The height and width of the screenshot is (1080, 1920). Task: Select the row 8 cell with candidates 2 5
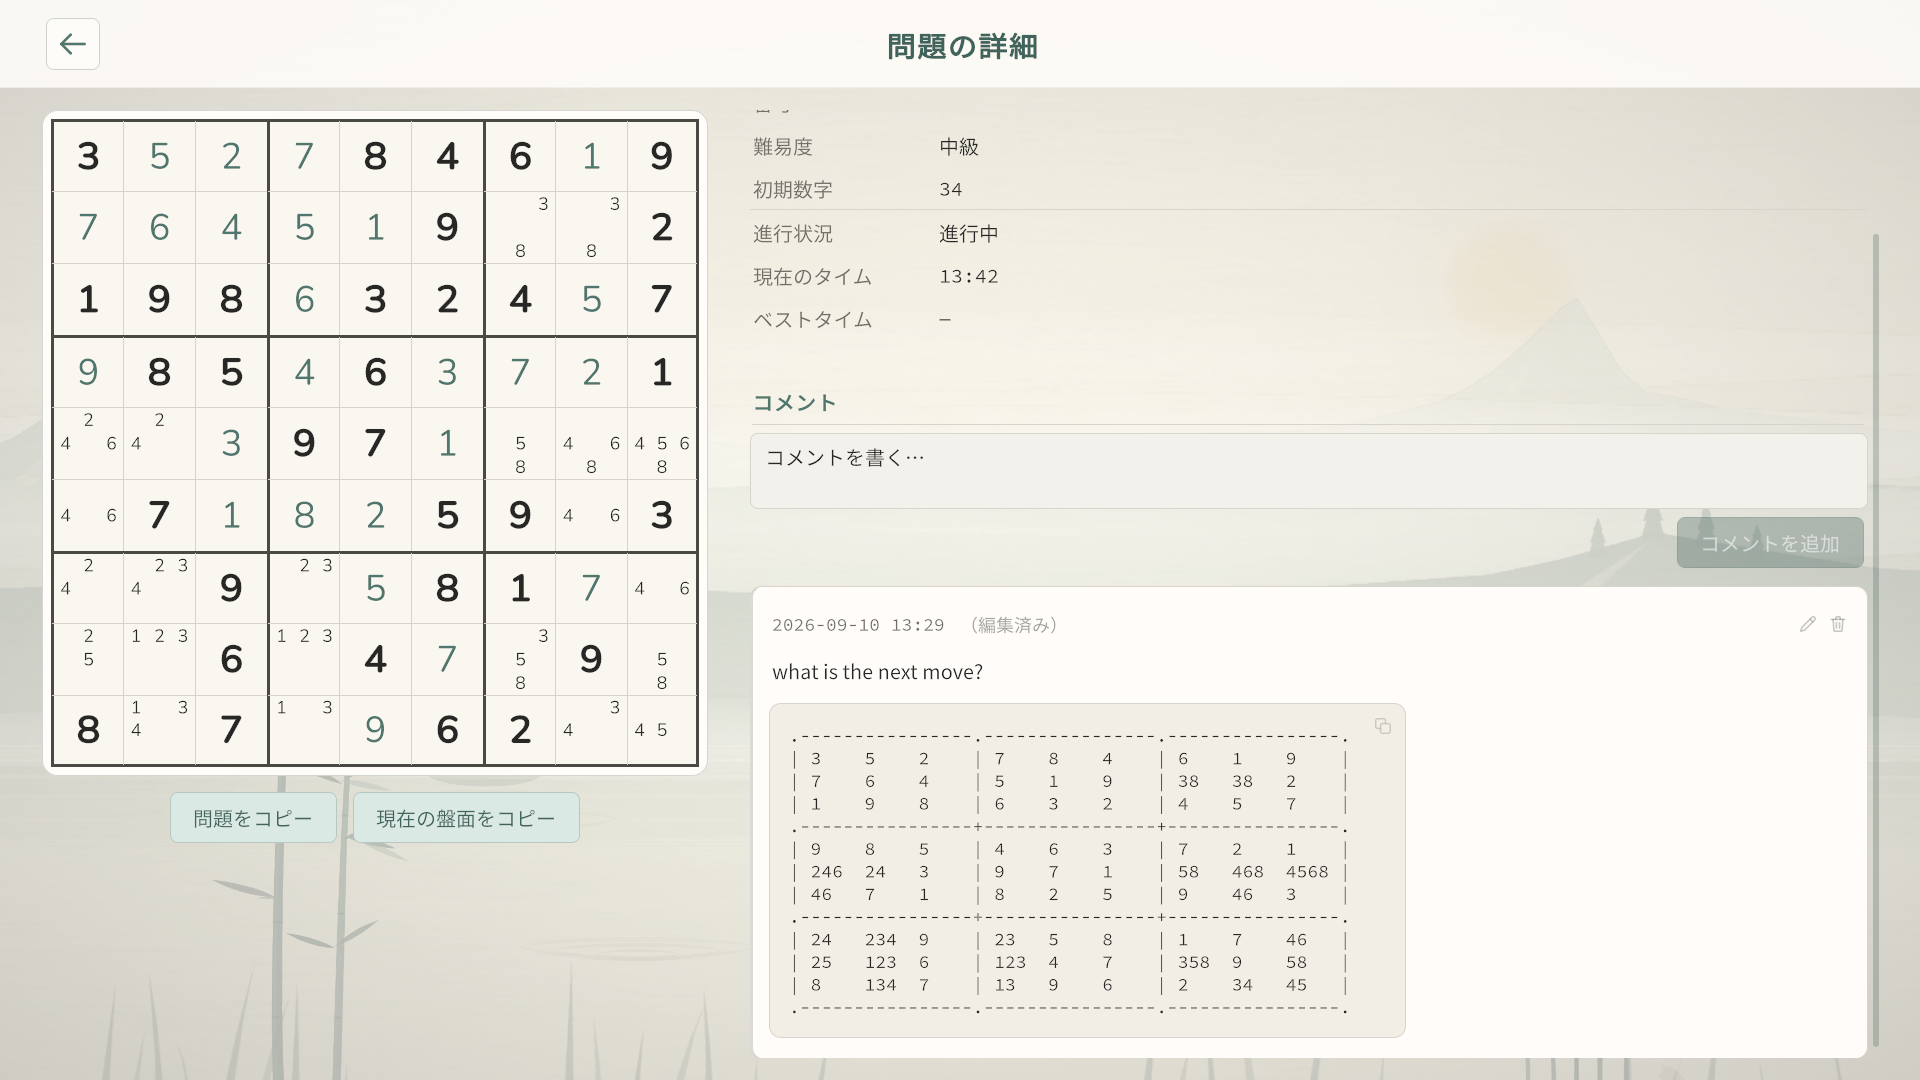(x=88, y=659)
